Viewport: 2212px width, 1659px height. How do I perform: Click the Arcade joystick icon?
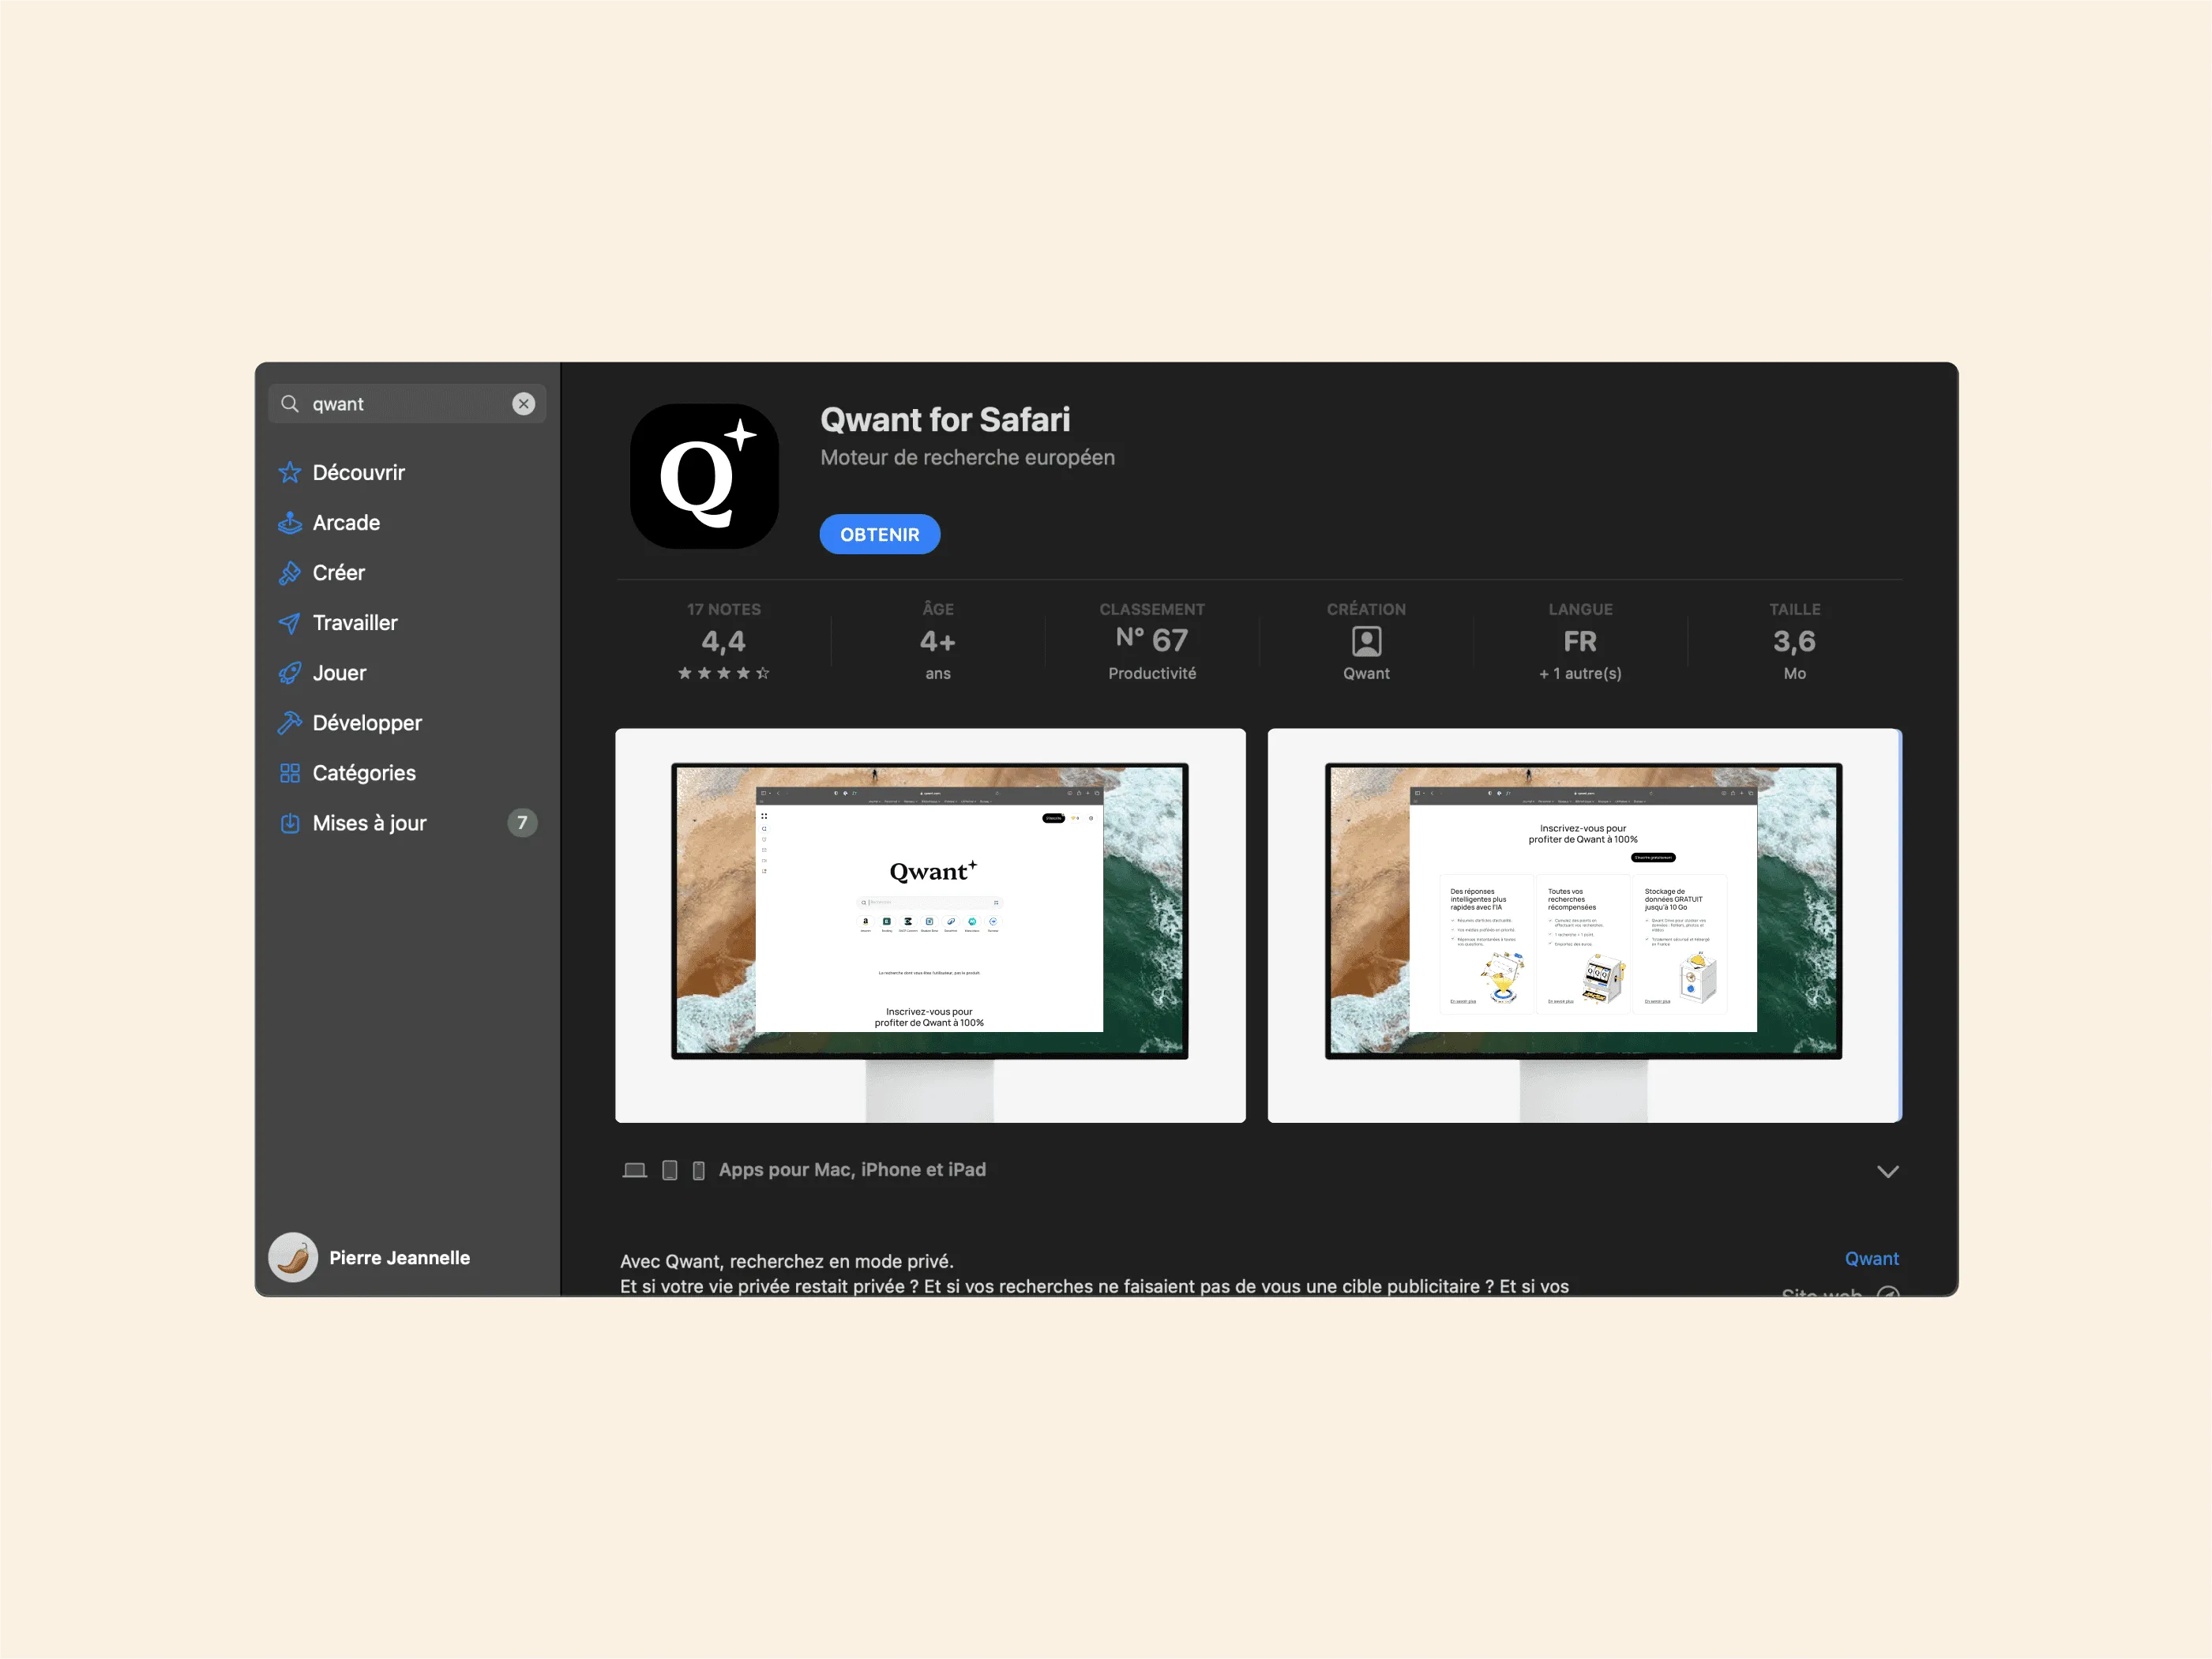(290, 522)
